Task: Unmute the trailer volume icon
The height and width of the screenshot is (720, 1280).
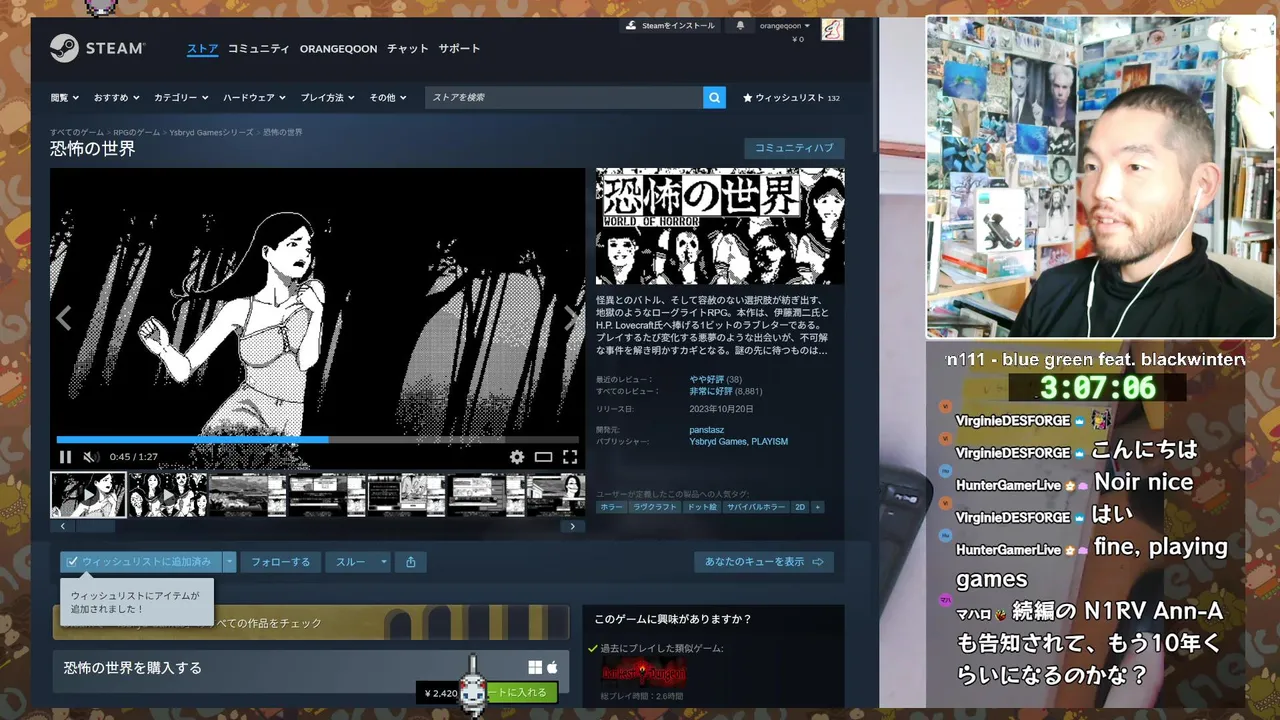Action: click(x=90, y=457)
